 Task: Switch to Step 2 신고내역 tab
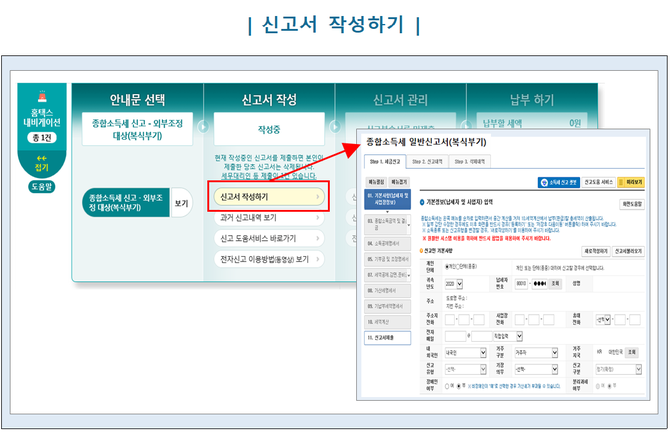click(429, 160)
